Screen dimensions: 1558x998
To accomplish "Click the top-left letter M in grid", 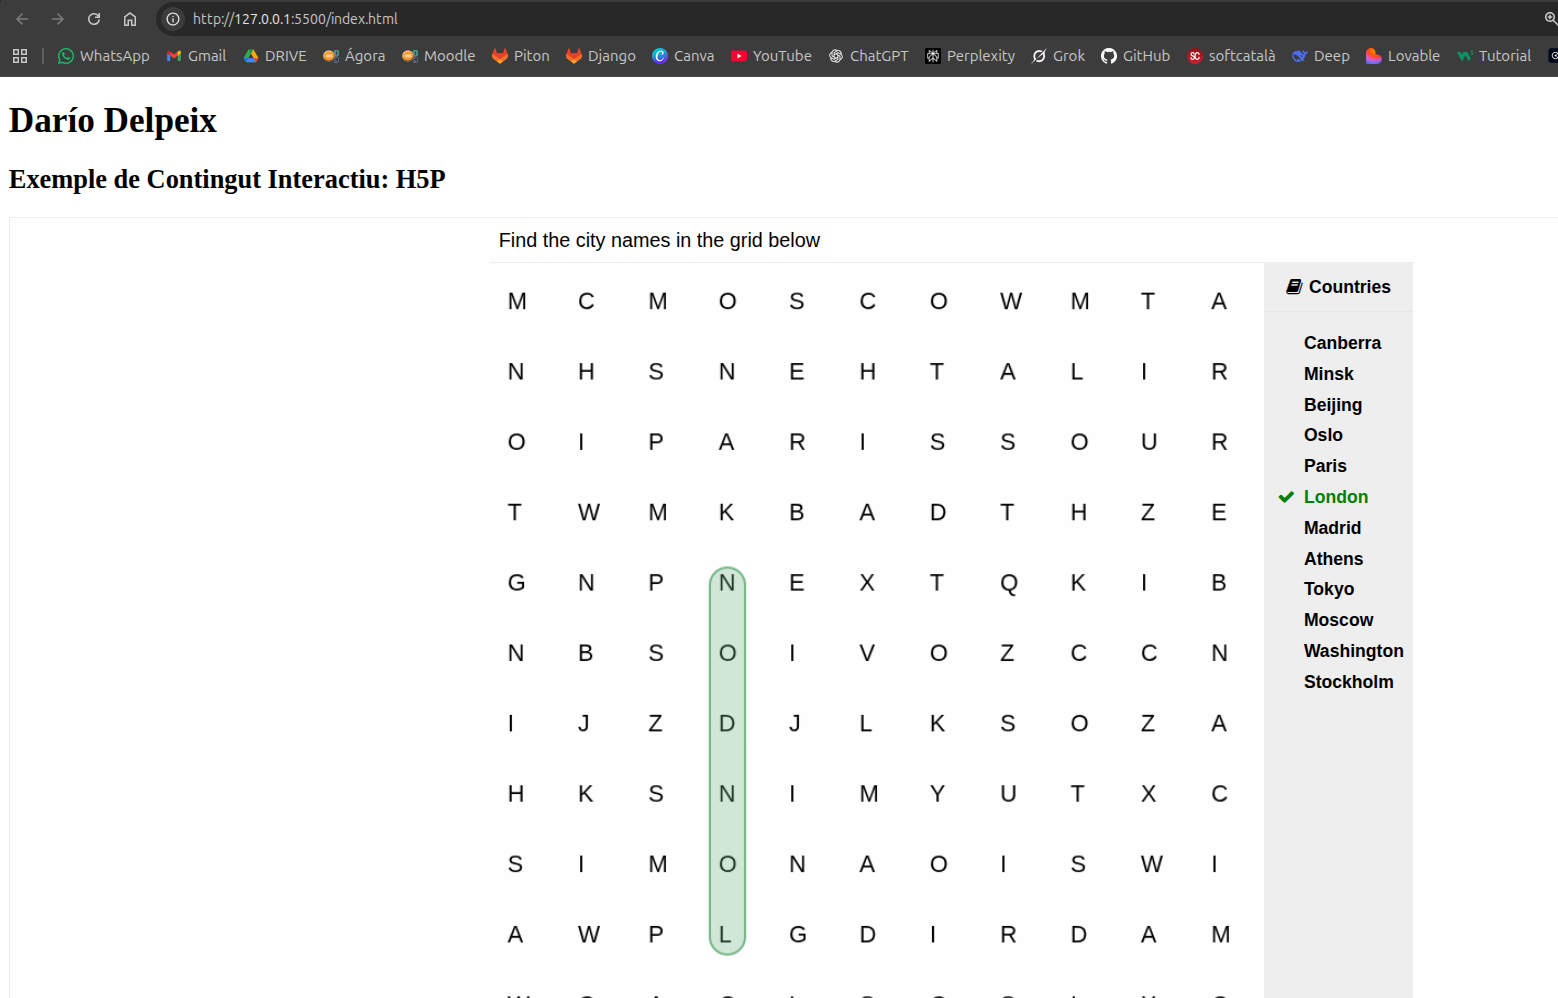I will [x=517, y=301].
